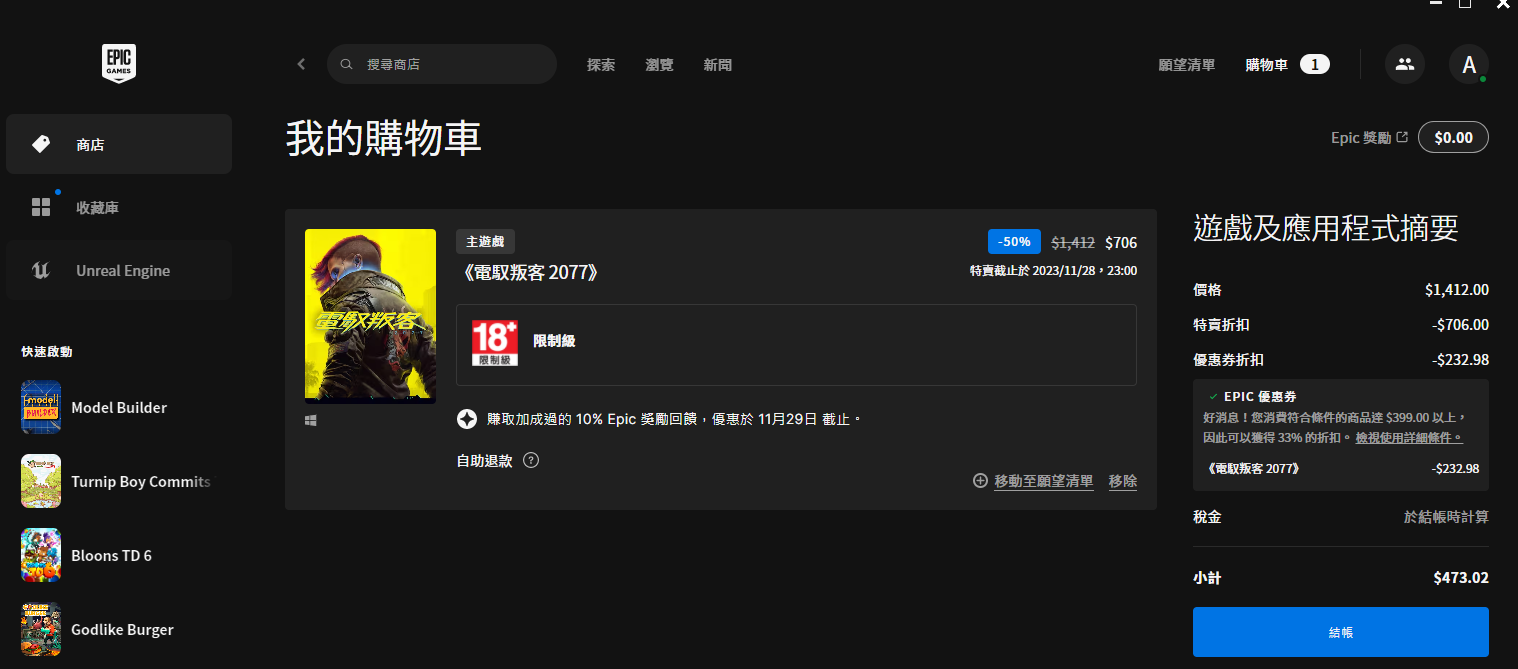Viewport: 1518px width, 669px height.
Task: Click the store tag icon in sidebar
Action: point(41,144)
